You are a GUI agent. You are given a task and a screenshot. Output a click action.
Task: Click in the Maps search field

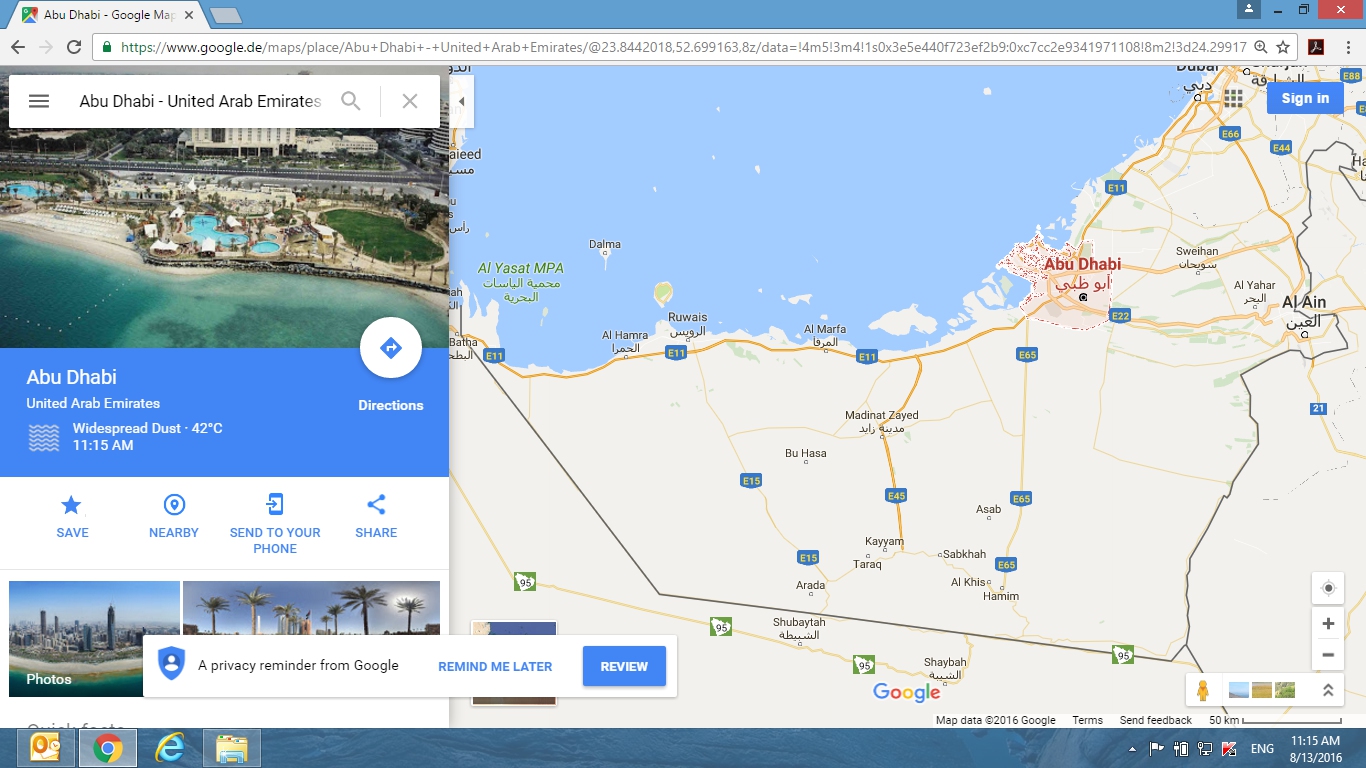click(200, 101)
